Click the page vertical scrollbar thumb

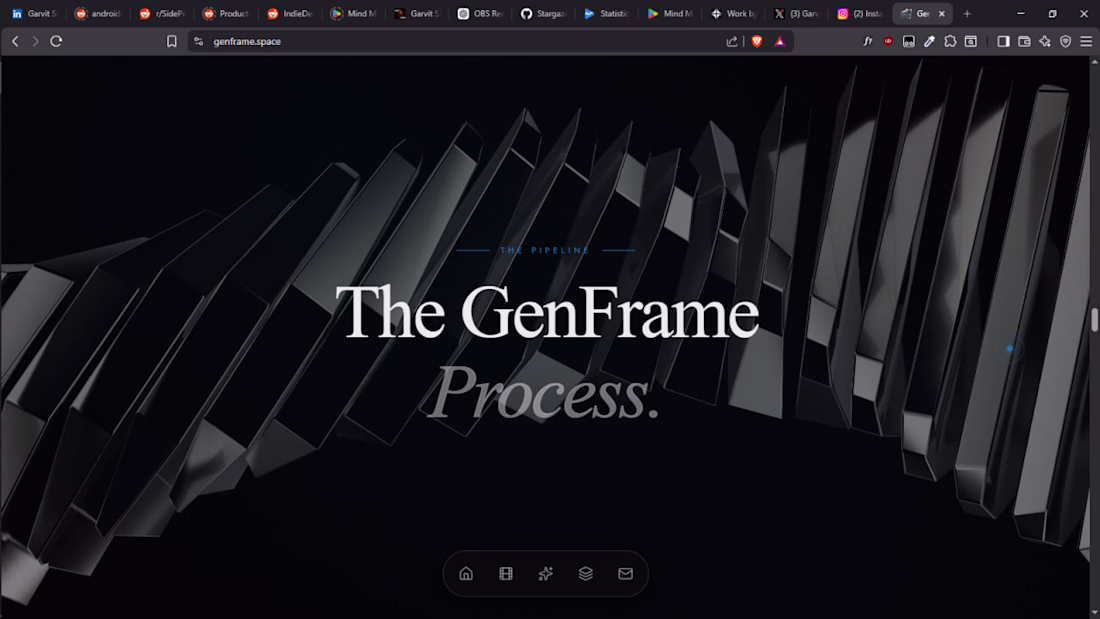tap(1094, 319)
